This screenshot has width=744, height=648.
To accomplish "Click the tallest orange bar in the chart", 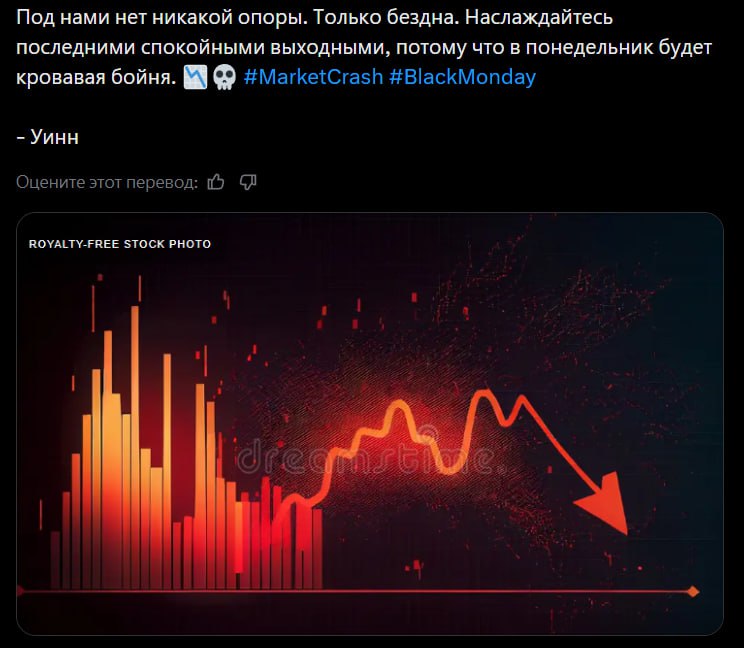I will click(x=135, y=446).
